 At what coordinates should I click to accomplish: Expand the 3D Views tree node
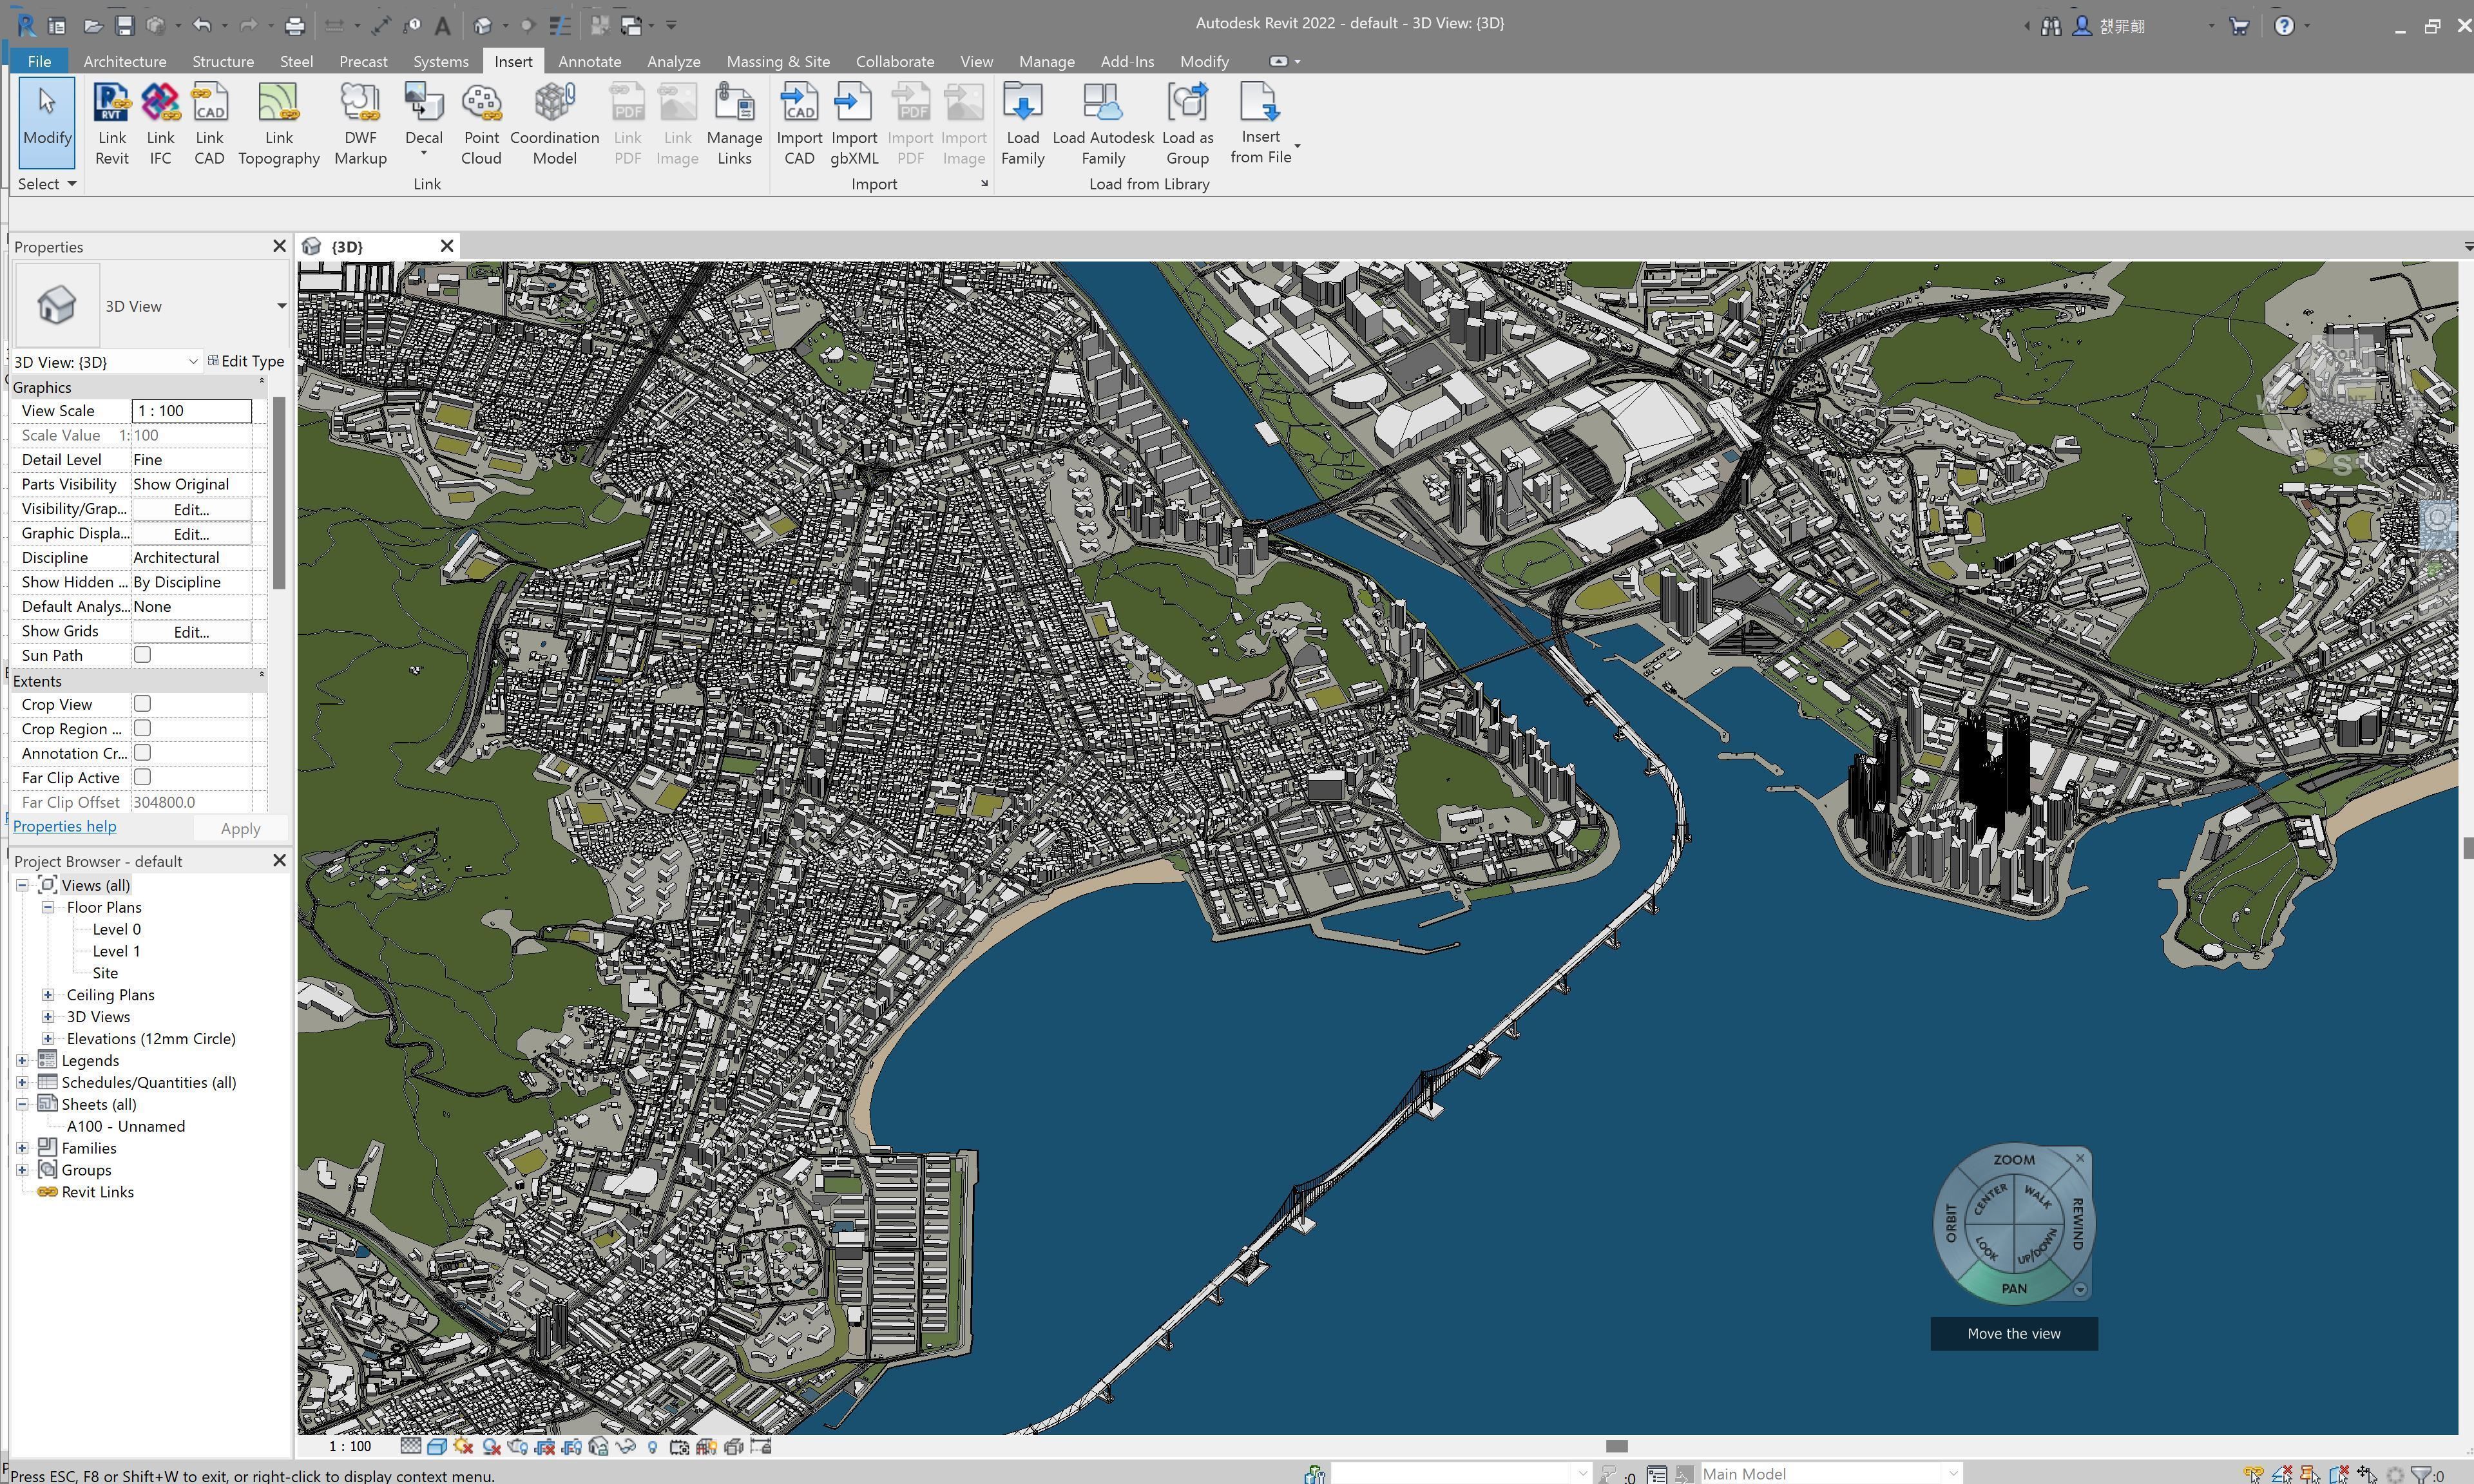pos(48,1016)
